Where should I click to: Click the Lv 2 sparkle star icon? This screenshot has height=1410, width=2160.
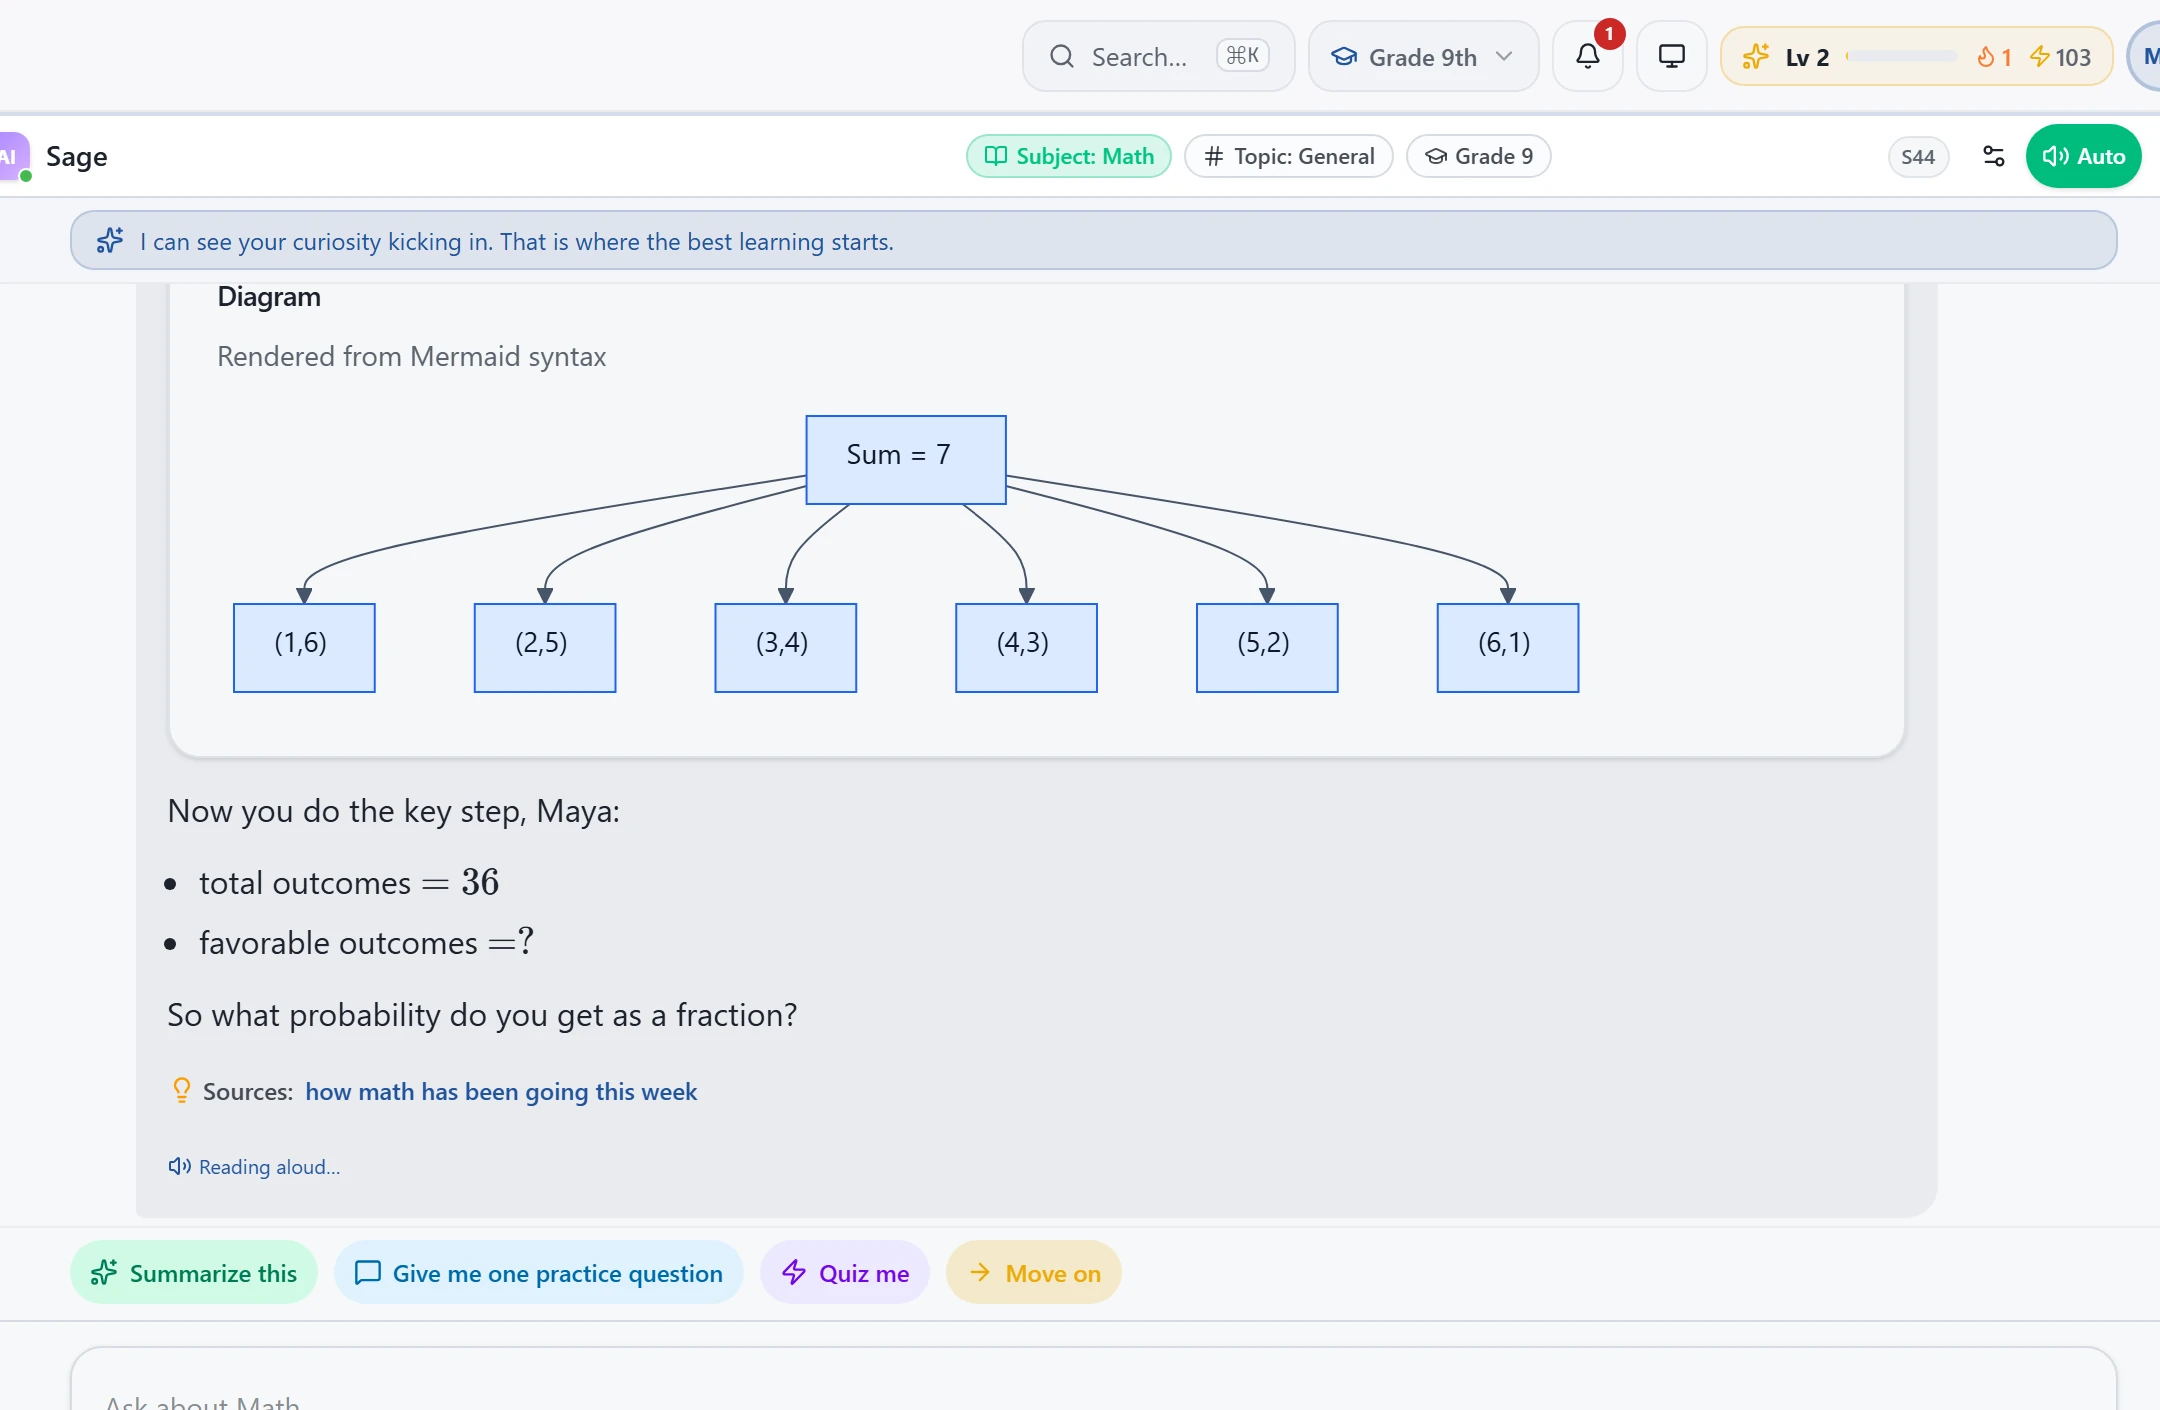point(1755,57)
